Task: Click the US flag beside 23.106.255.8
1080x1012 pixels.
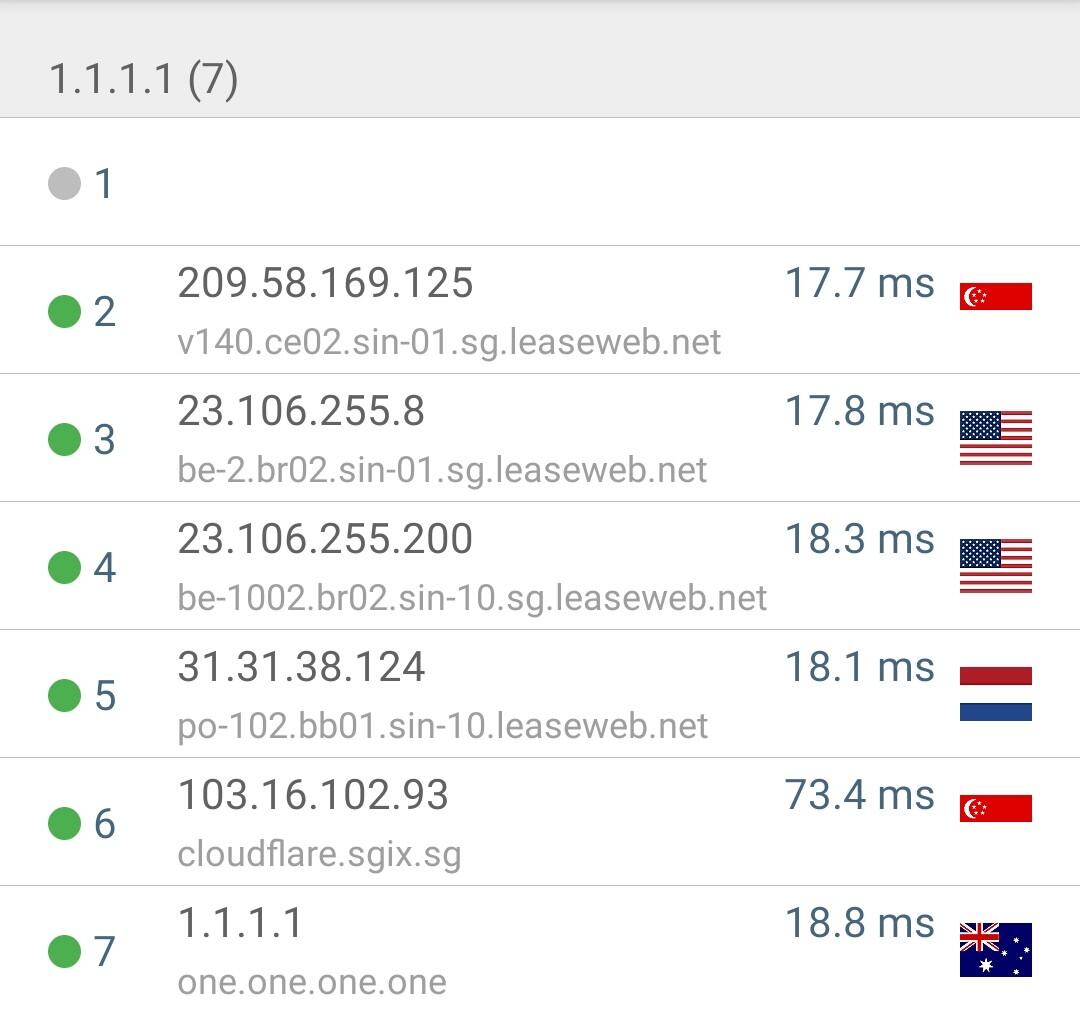Action: [995, 438]
